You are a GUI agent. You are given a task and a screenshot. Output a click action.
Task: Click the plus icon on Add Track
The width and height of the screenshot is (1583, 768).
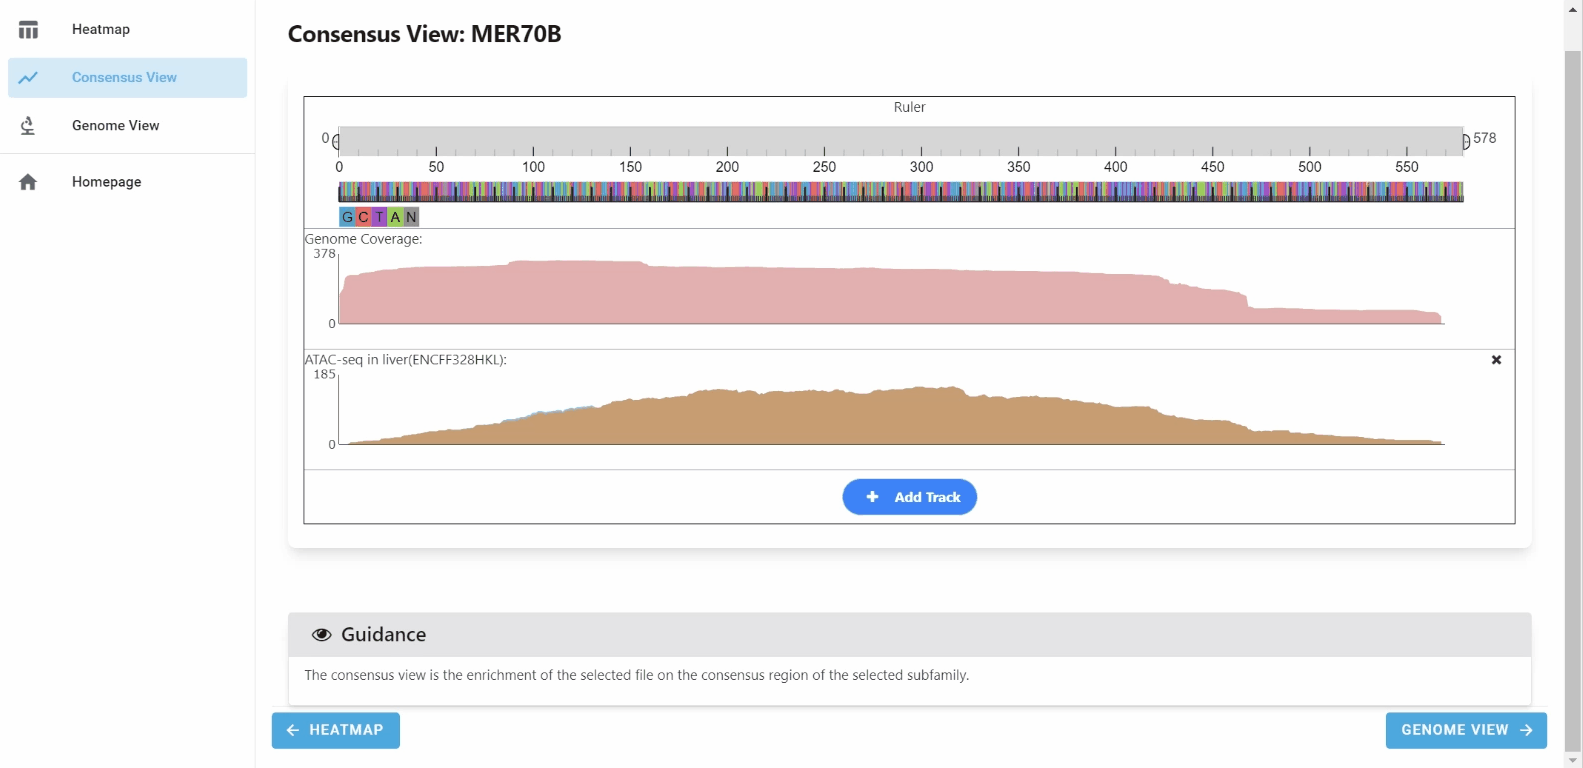tap(872, 497)
